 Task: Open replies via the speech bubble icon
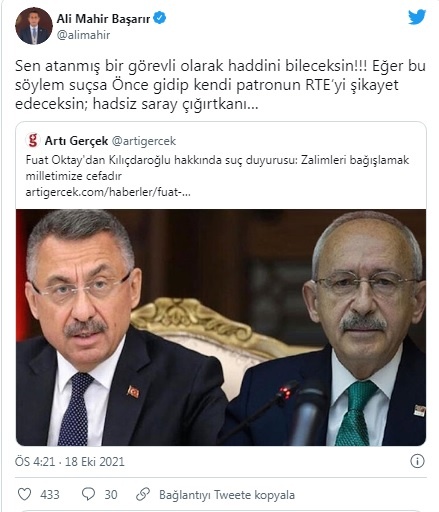[88, 494]
